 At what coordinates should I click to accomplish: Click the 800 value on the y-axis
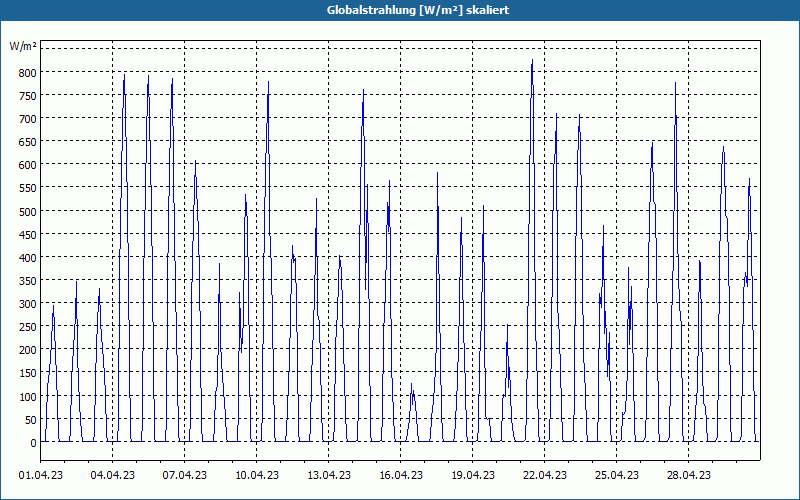pos(28,72)
